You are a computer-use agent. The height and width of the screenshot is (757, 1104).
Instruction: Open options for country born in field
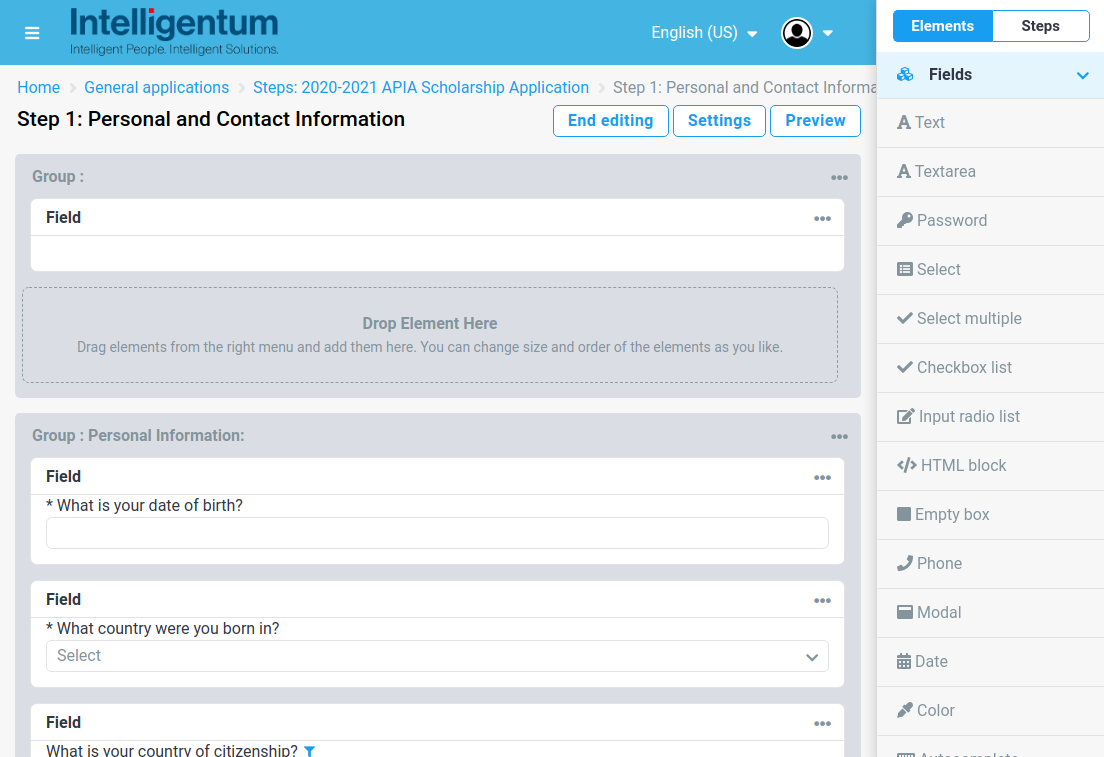point(822,601)
